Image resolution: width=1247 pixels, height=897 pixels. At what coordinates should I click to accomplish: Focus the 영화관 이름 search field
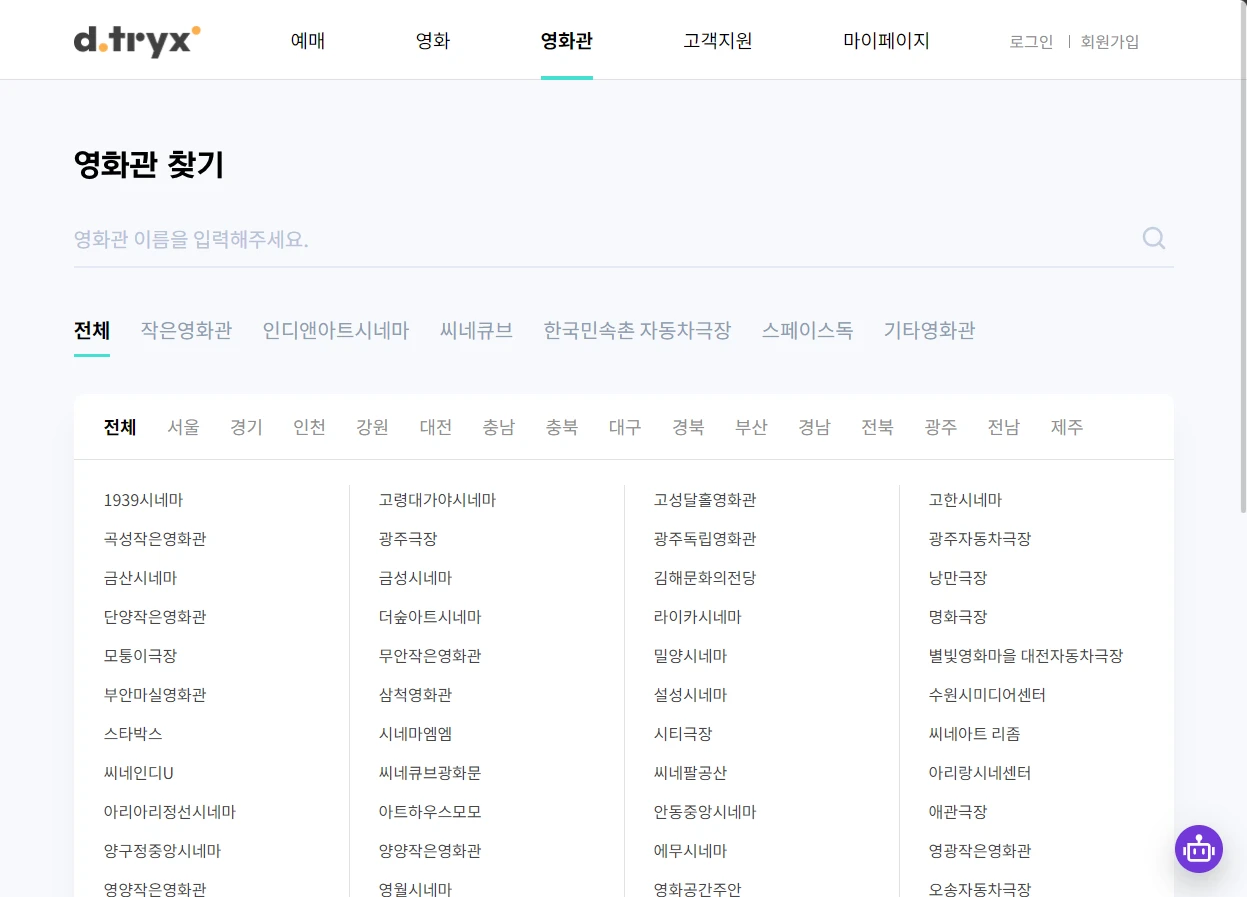[x=604, y=239]
